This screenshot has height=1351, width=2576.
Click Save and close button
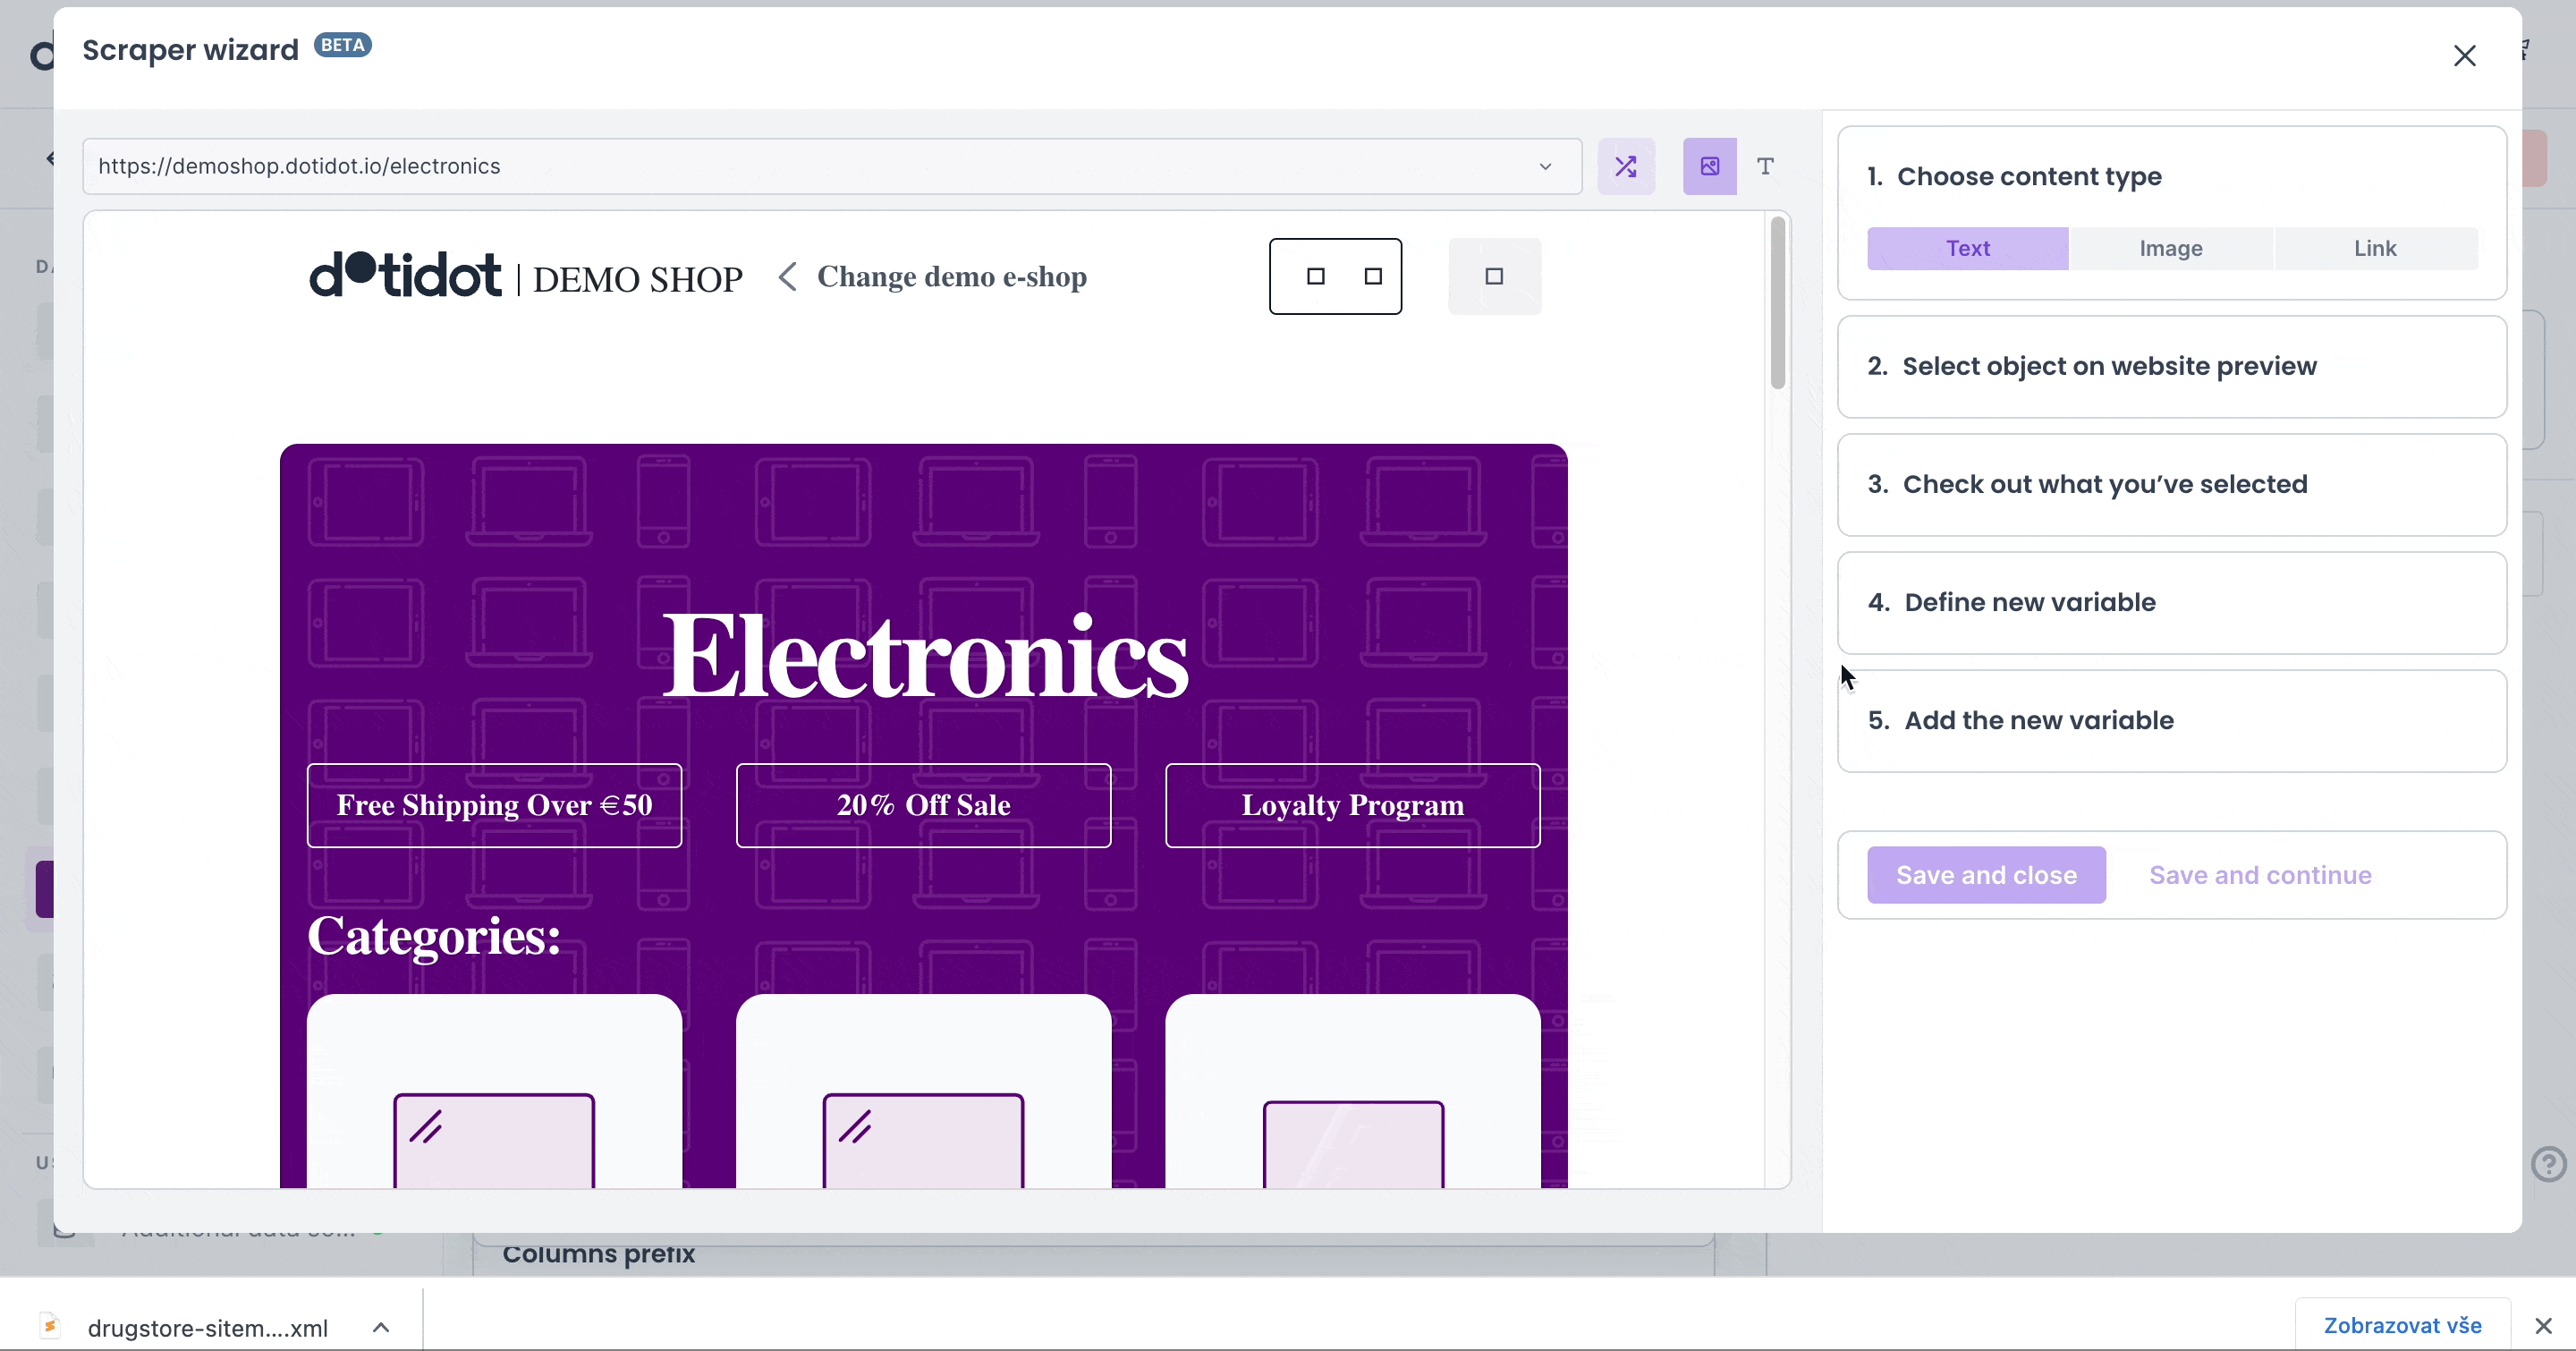pos(1986,875)
